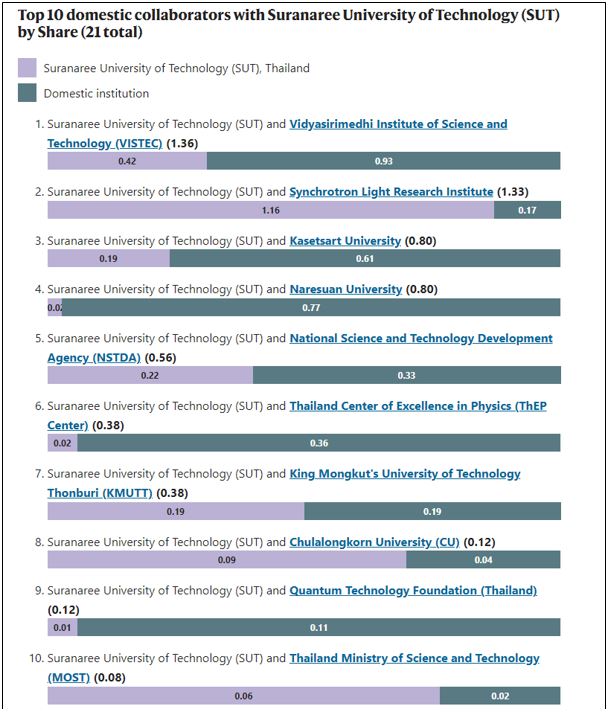The height and width of the screenshot is (712, 608).
Task: Click the 'Suranaree University of Technology (SUT), Thailand' legend label
Action: coord(177,68)
